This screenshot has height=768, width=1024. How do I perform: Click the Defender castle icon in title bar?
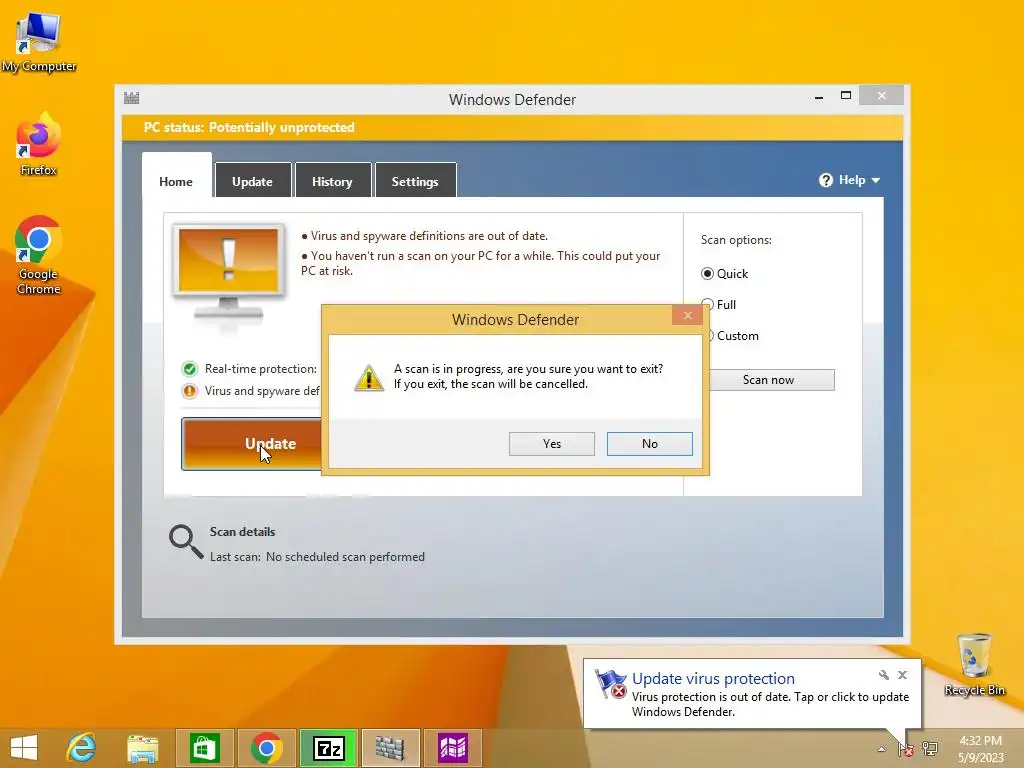pyautogui.click(x=131, y=98)
